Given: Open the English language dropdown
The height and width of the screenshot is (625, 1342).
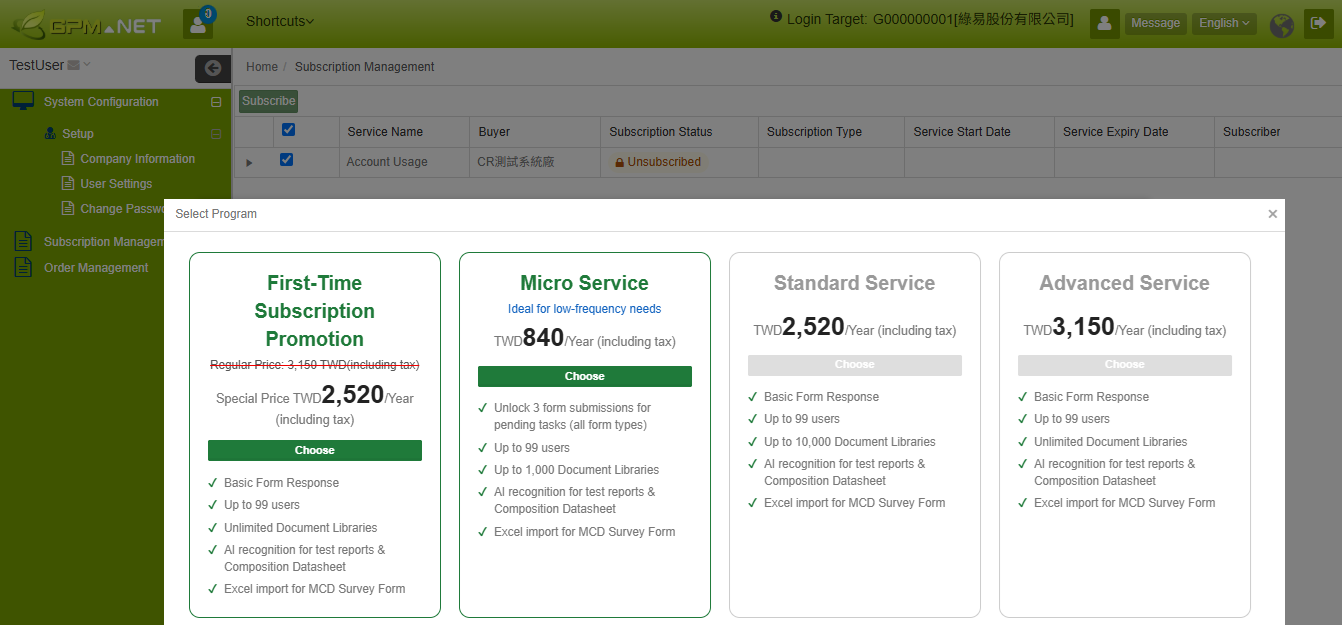Looking at the screenshot, I should (x=1225, y=23).
